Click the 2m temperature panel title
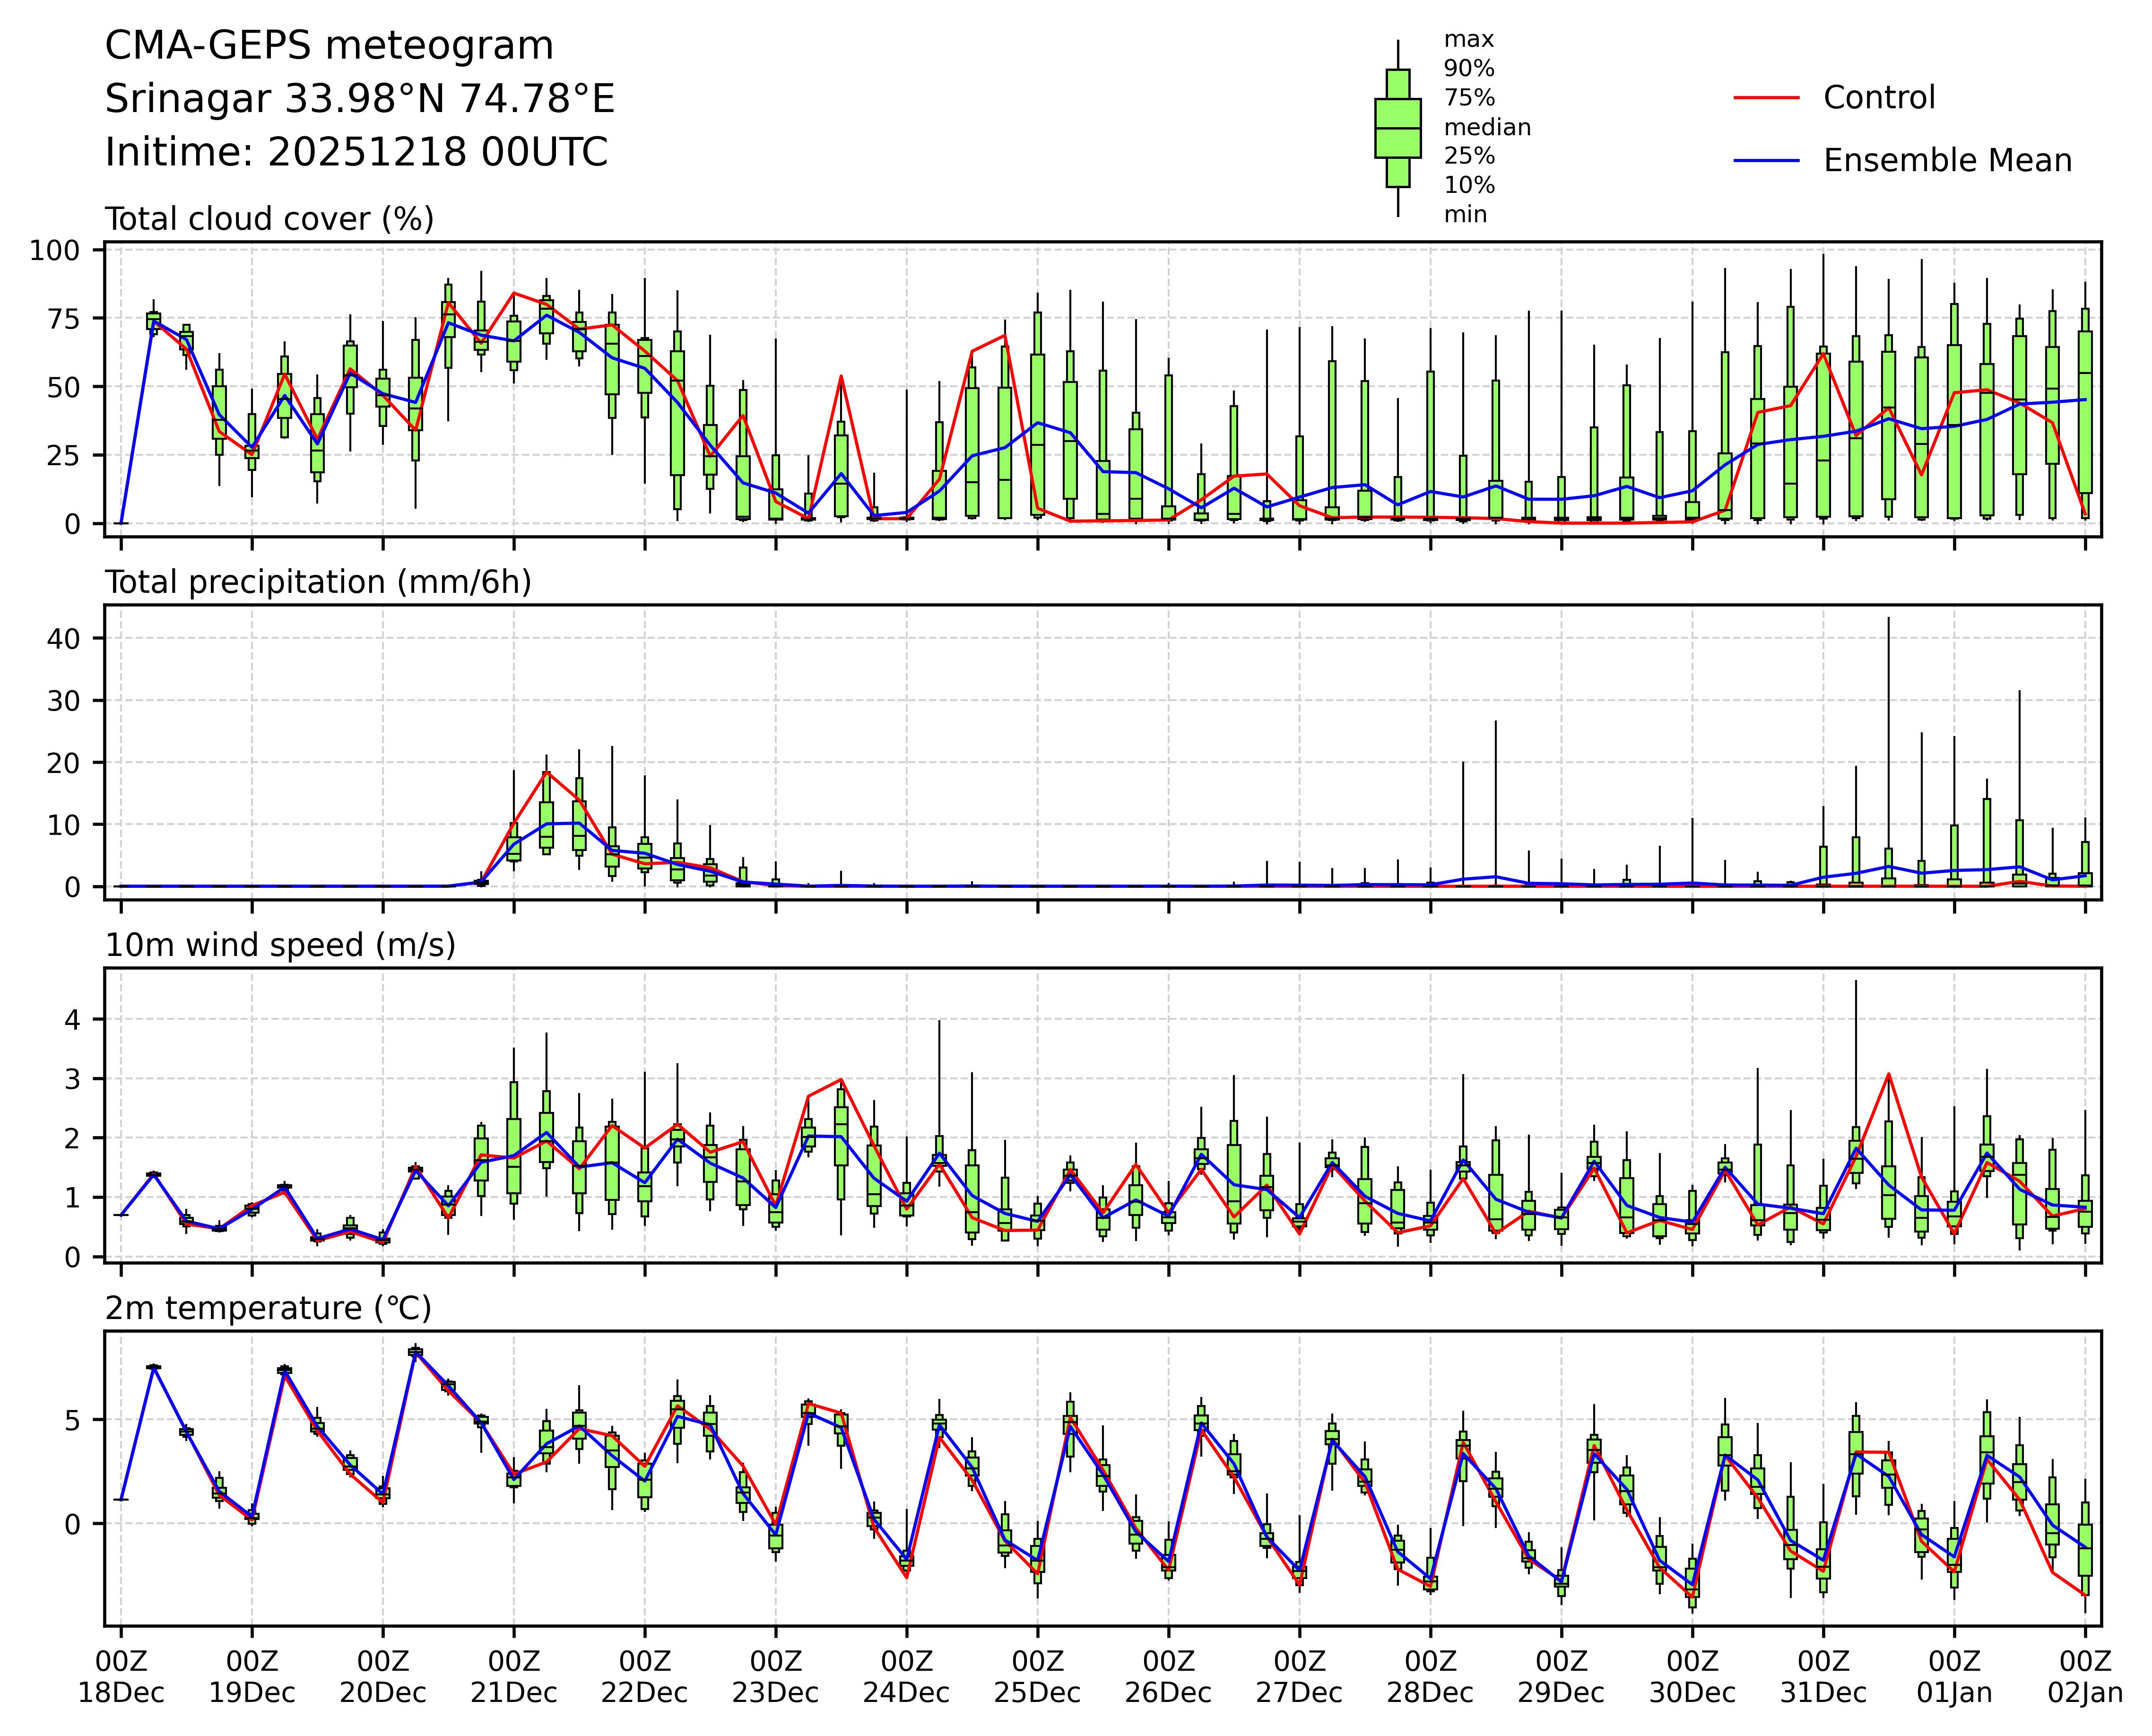The width and height of the screenshot is (2152, 1736). [268, 1308]
